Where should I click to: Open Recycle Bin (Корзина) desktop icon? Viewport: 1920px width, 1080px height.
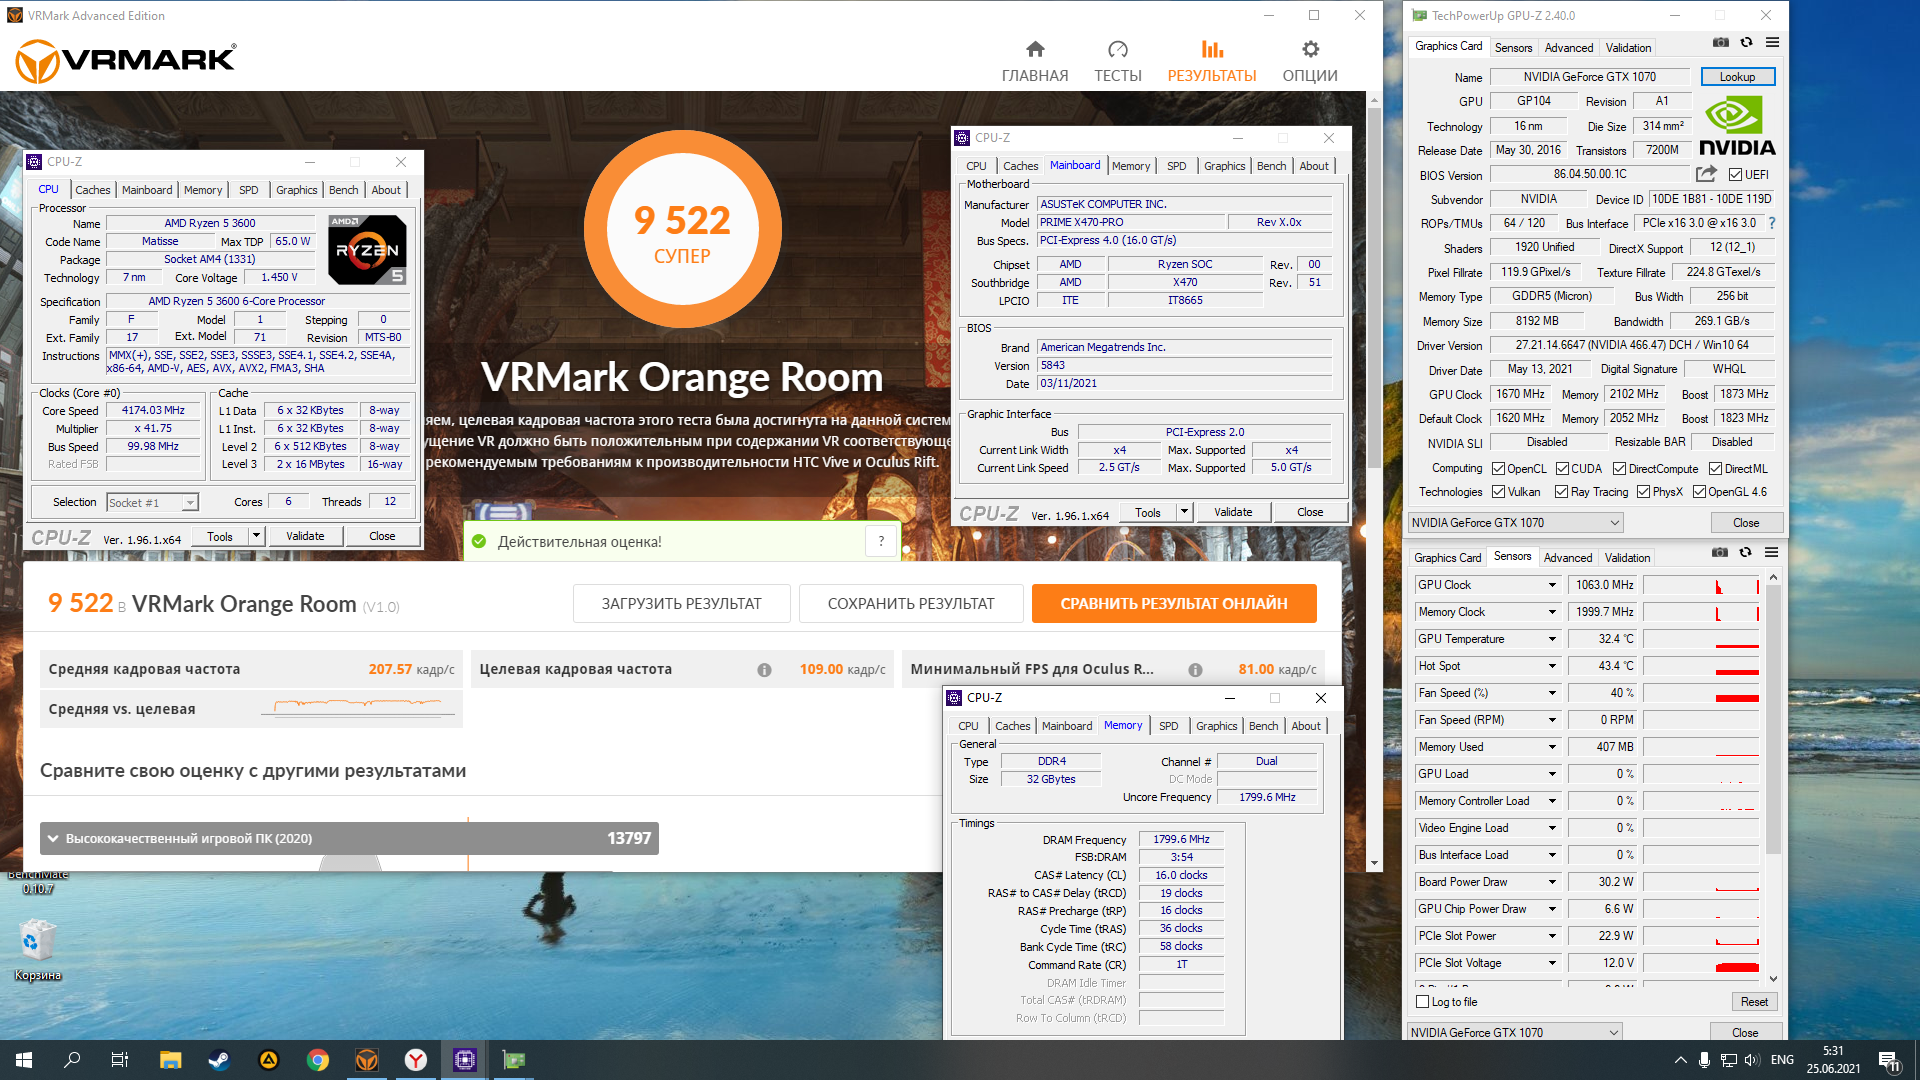click(38, 950)
